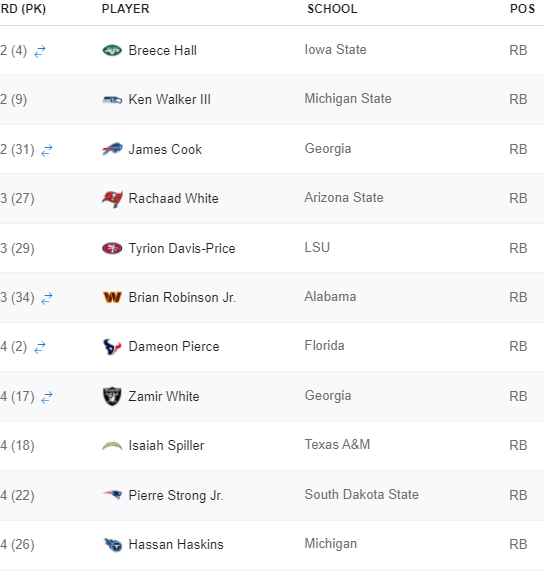The image size is (544, 572).
Task: Click the Titans logo next to Hassan Haskins
Action: pos(113,545)
